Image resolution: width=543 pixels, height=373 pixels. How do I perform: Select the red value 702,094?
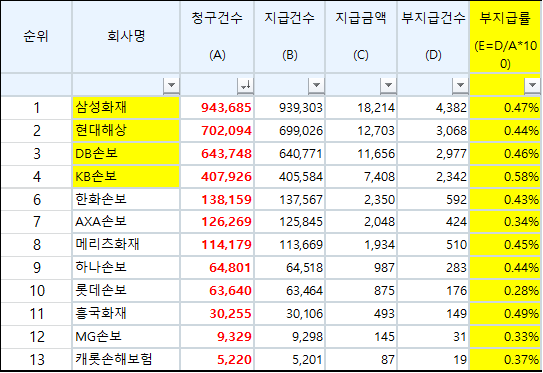pyautogui.click(x=226, y=131)
